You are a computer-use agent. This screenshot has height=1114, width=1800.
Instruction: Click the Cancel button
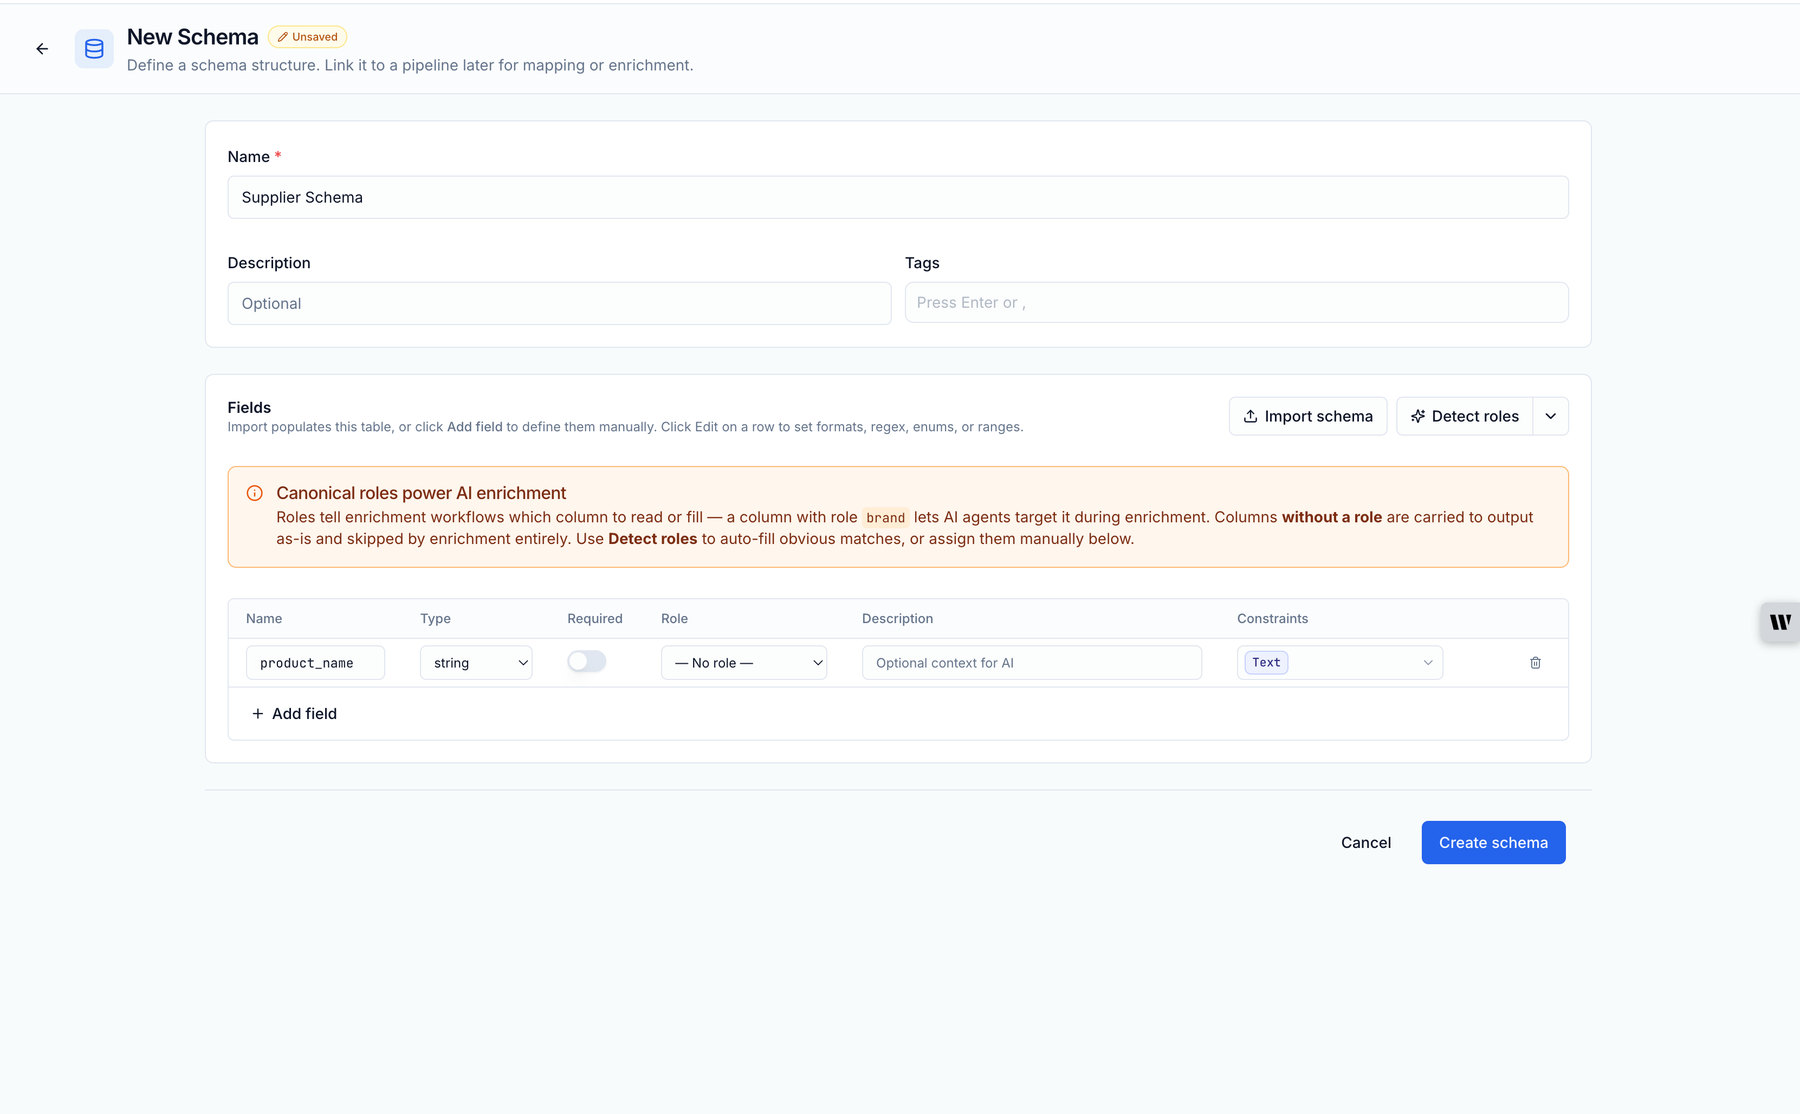[x=1366, y=843]
